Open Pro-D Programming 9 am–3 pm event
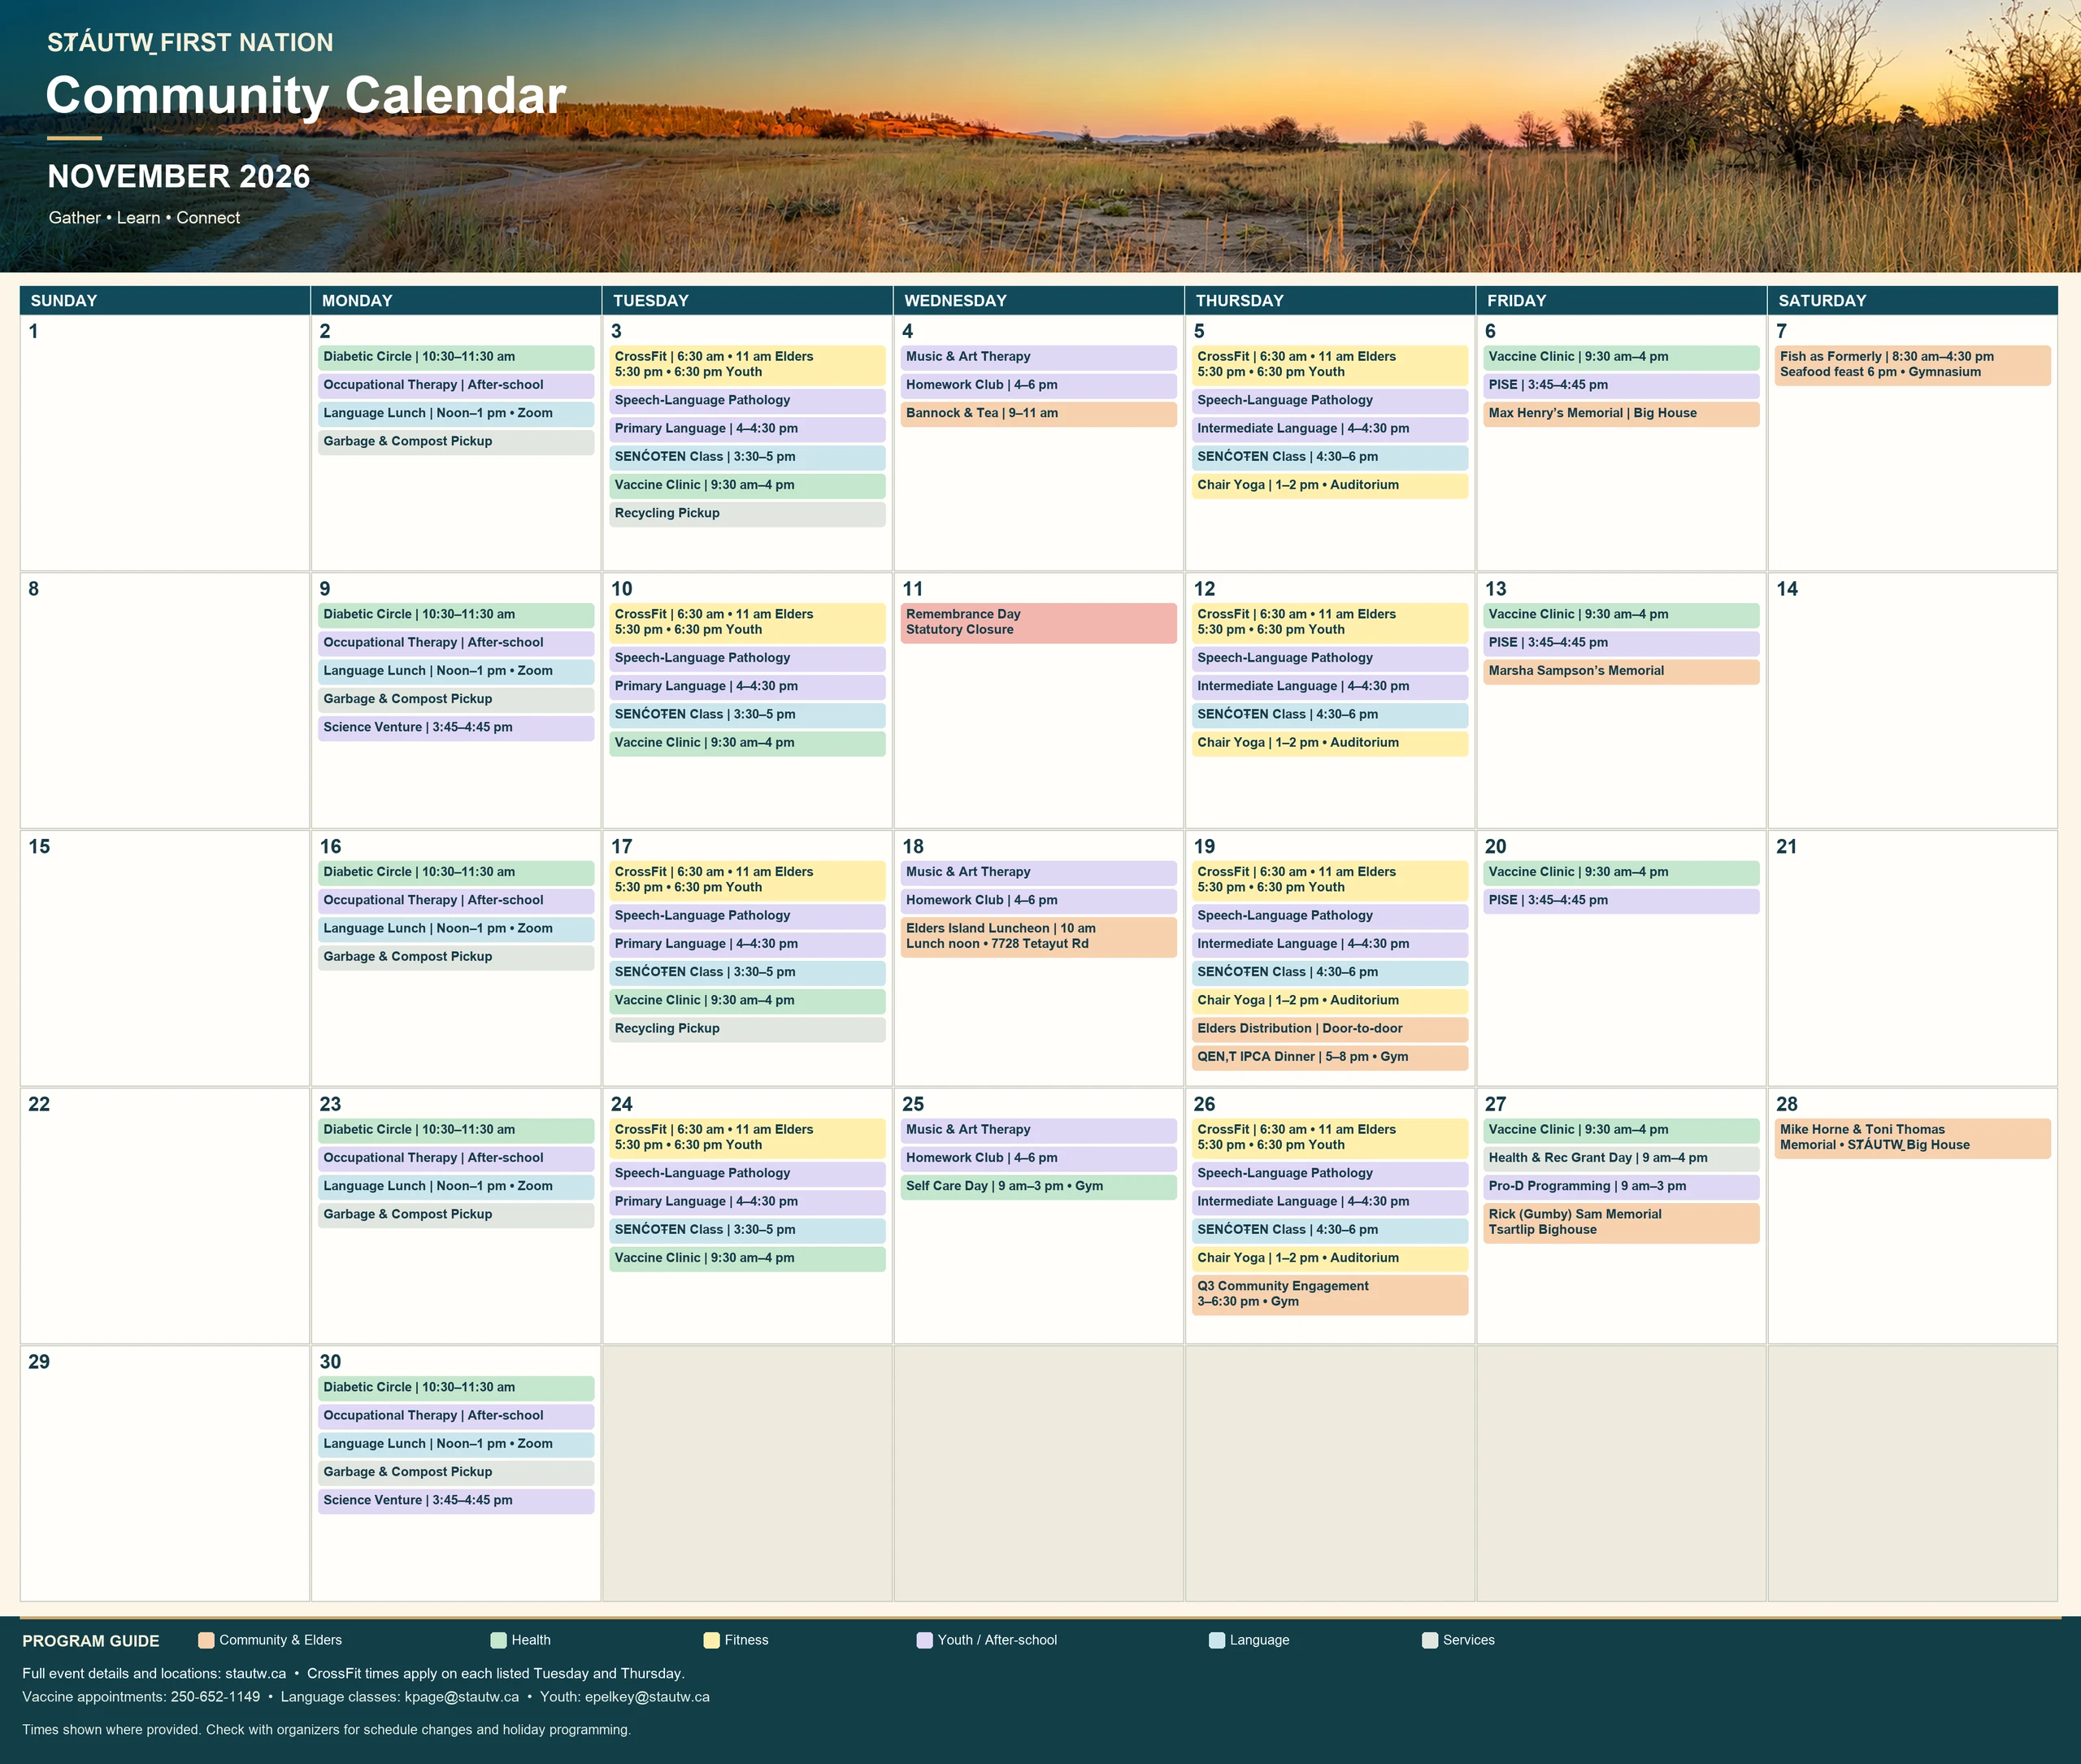The height and width of the screenshot is (1764, 2081). (x=1621, y=1186)
